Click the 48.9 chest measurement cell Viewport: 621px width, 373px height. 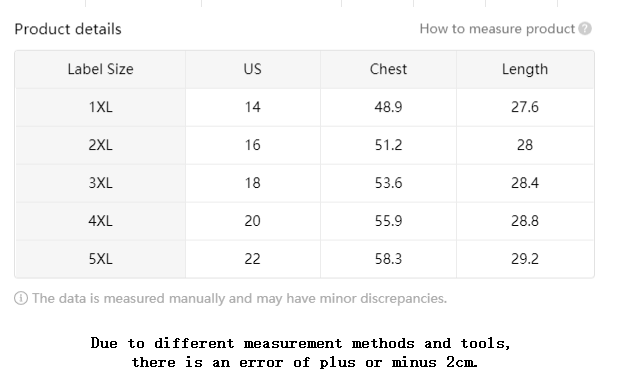pos(388,107)
